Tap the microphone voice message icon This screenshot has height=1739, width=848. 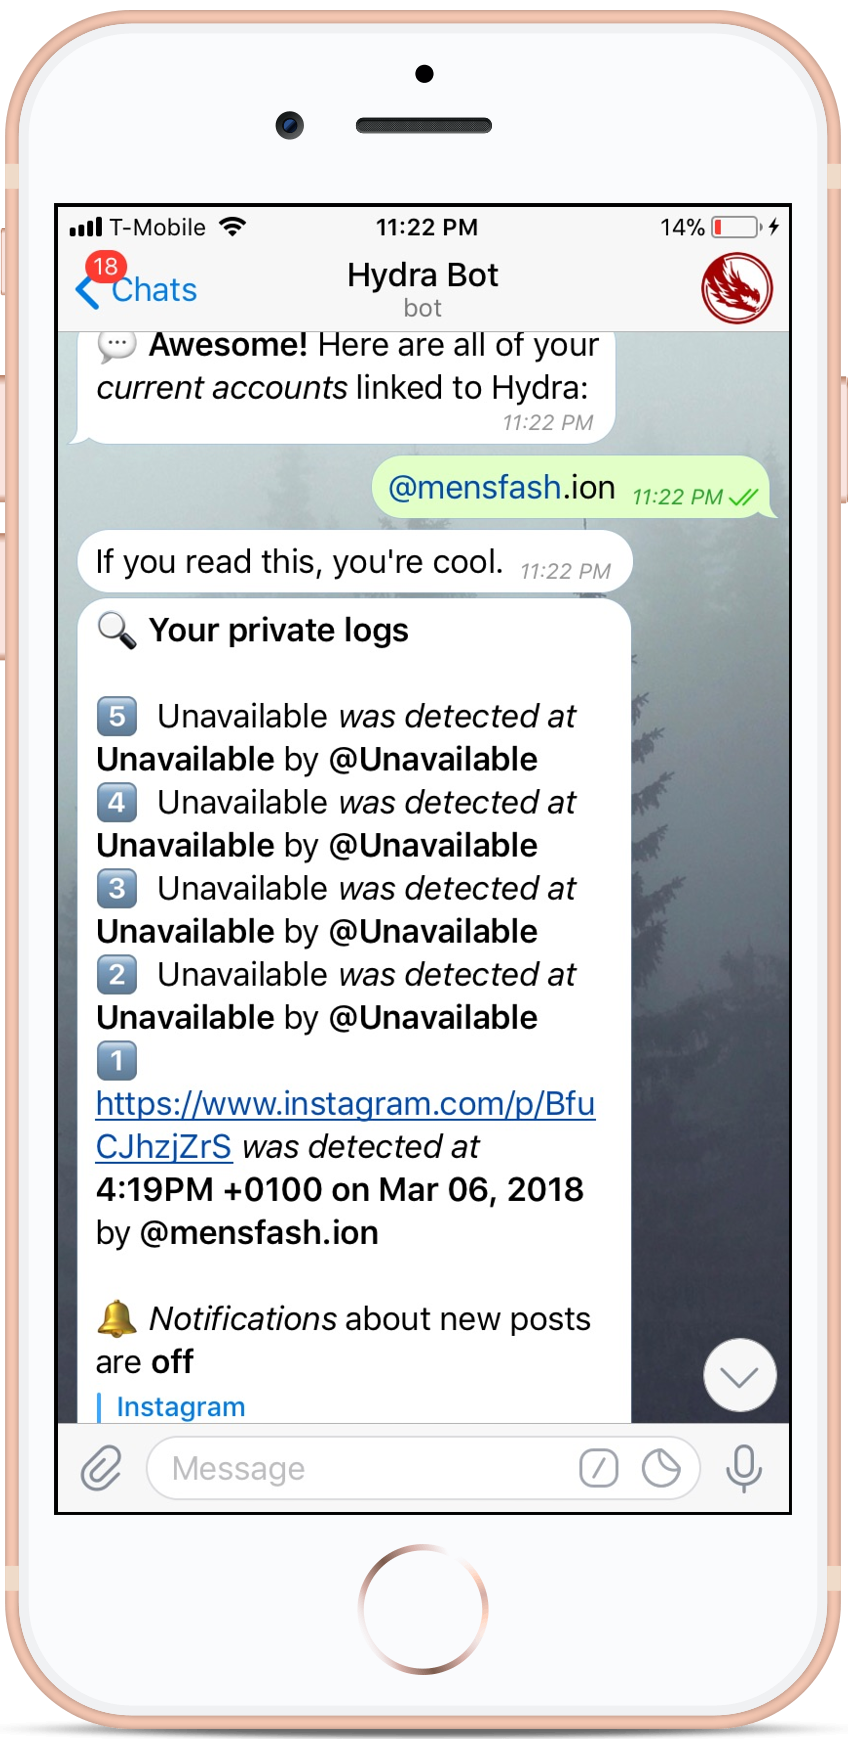coord(744,1468)
